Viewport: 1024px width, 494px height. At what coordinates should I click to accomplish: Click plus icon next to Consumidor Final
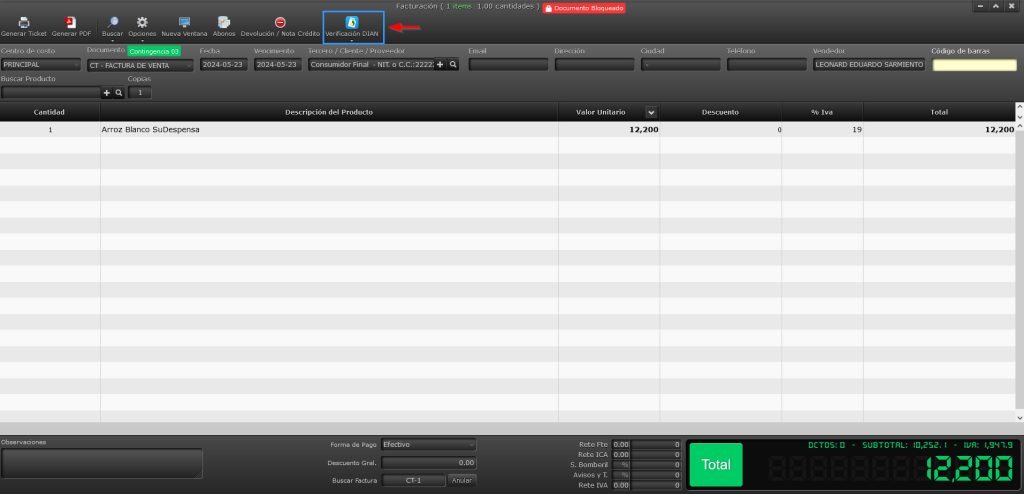(x=440, y=64)
